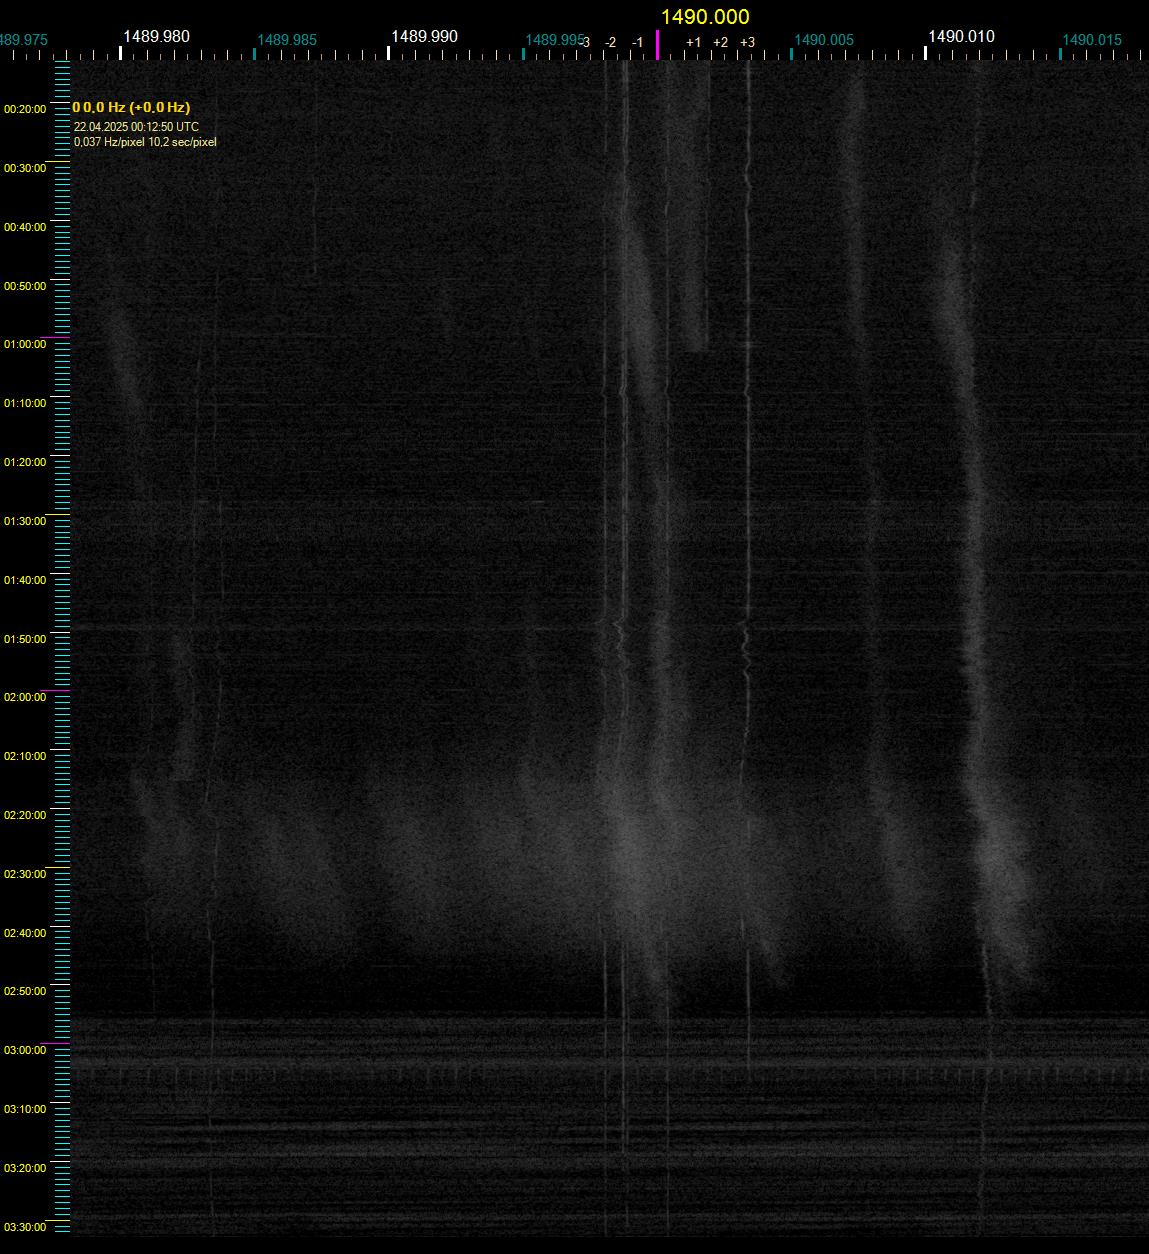Click the 02:30:00 time axis label
The image size is (1149, 1254).
(x=25, y=874)
